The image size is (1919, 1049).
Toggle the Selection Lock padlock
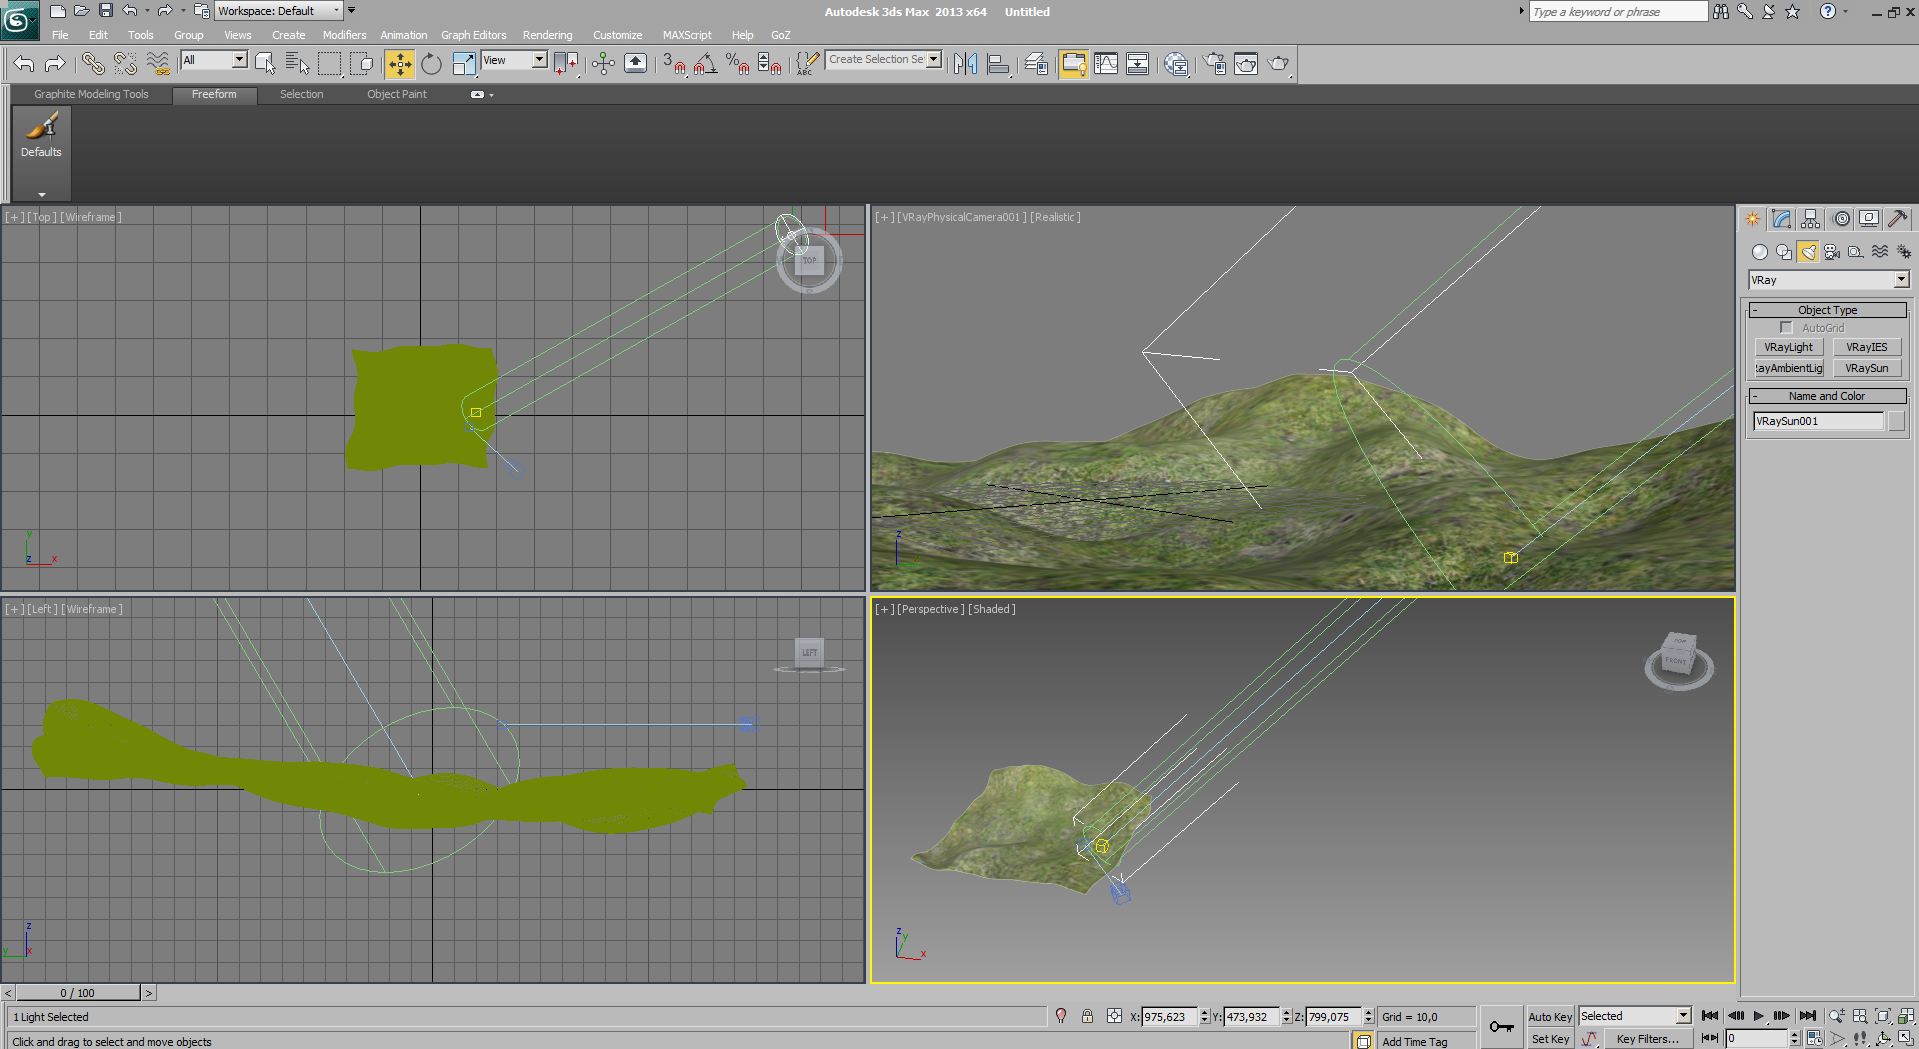[x=1087, y=1016]
